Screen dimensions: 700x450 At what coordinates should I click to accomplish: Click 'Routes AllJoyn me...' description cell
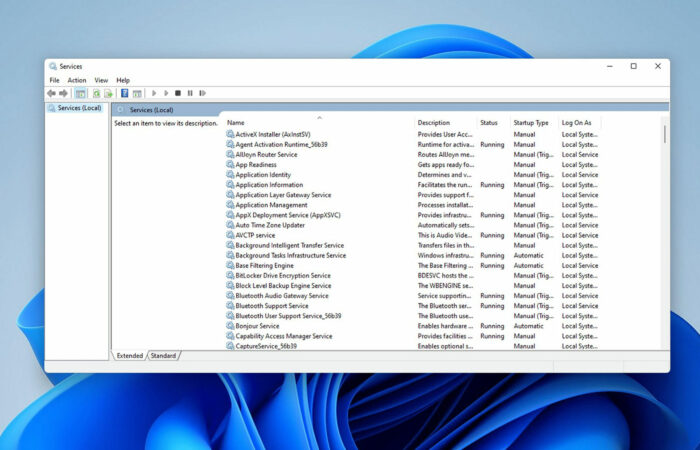click(446, 154)
